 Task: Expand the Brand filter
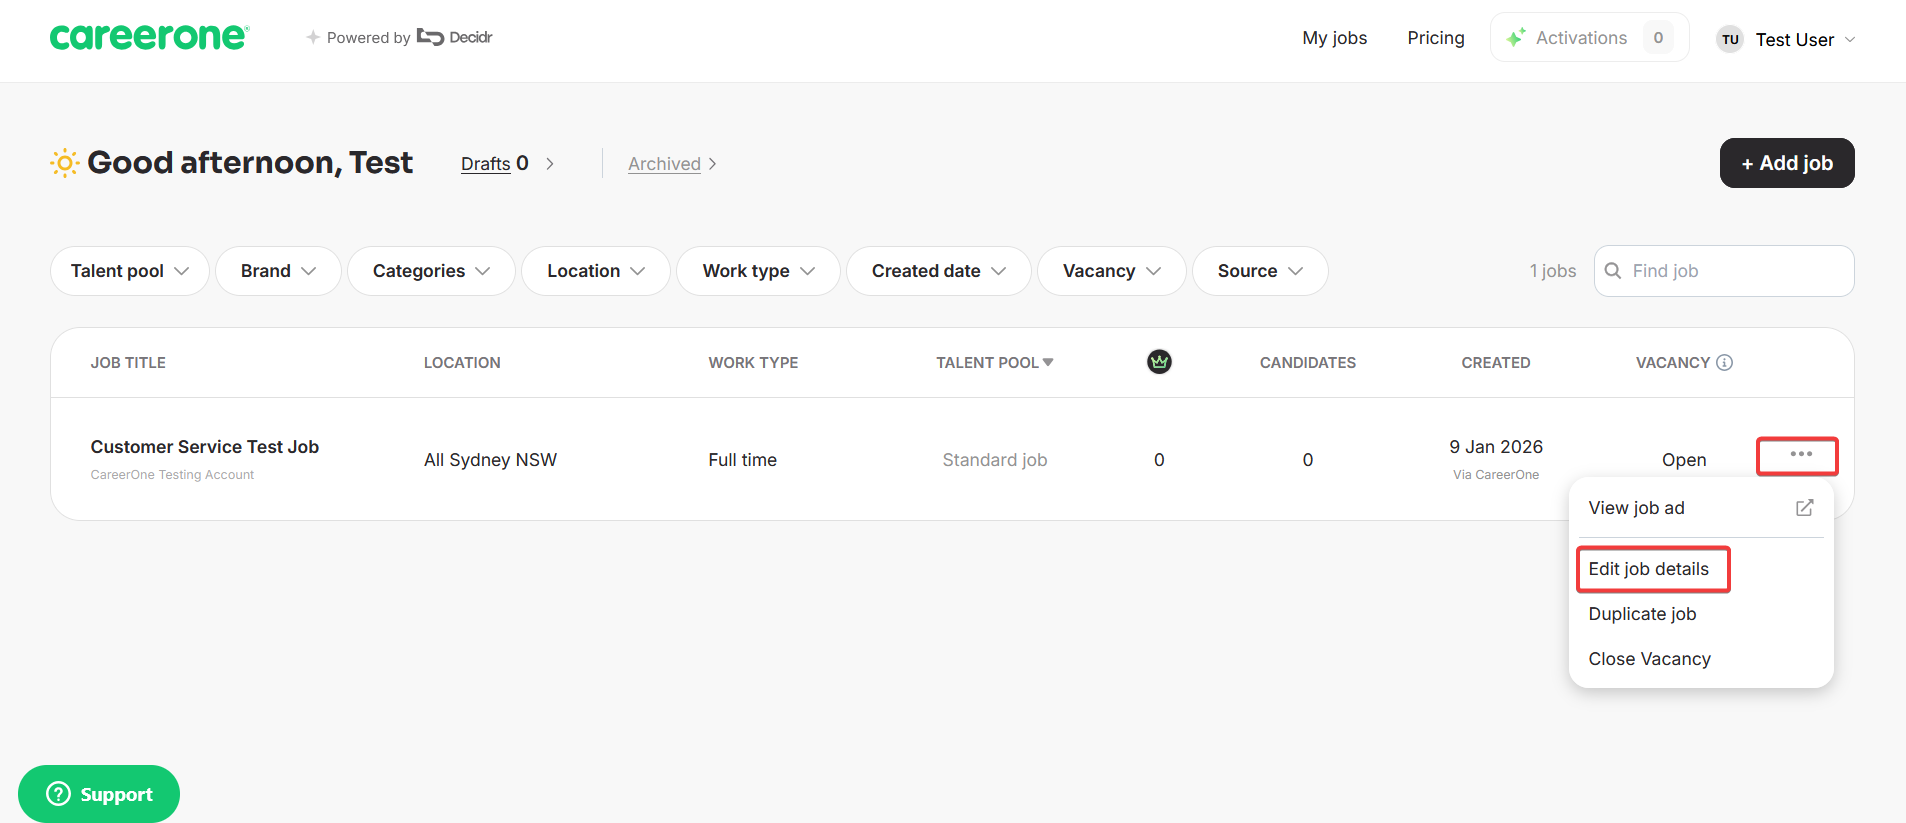(278, 271)
